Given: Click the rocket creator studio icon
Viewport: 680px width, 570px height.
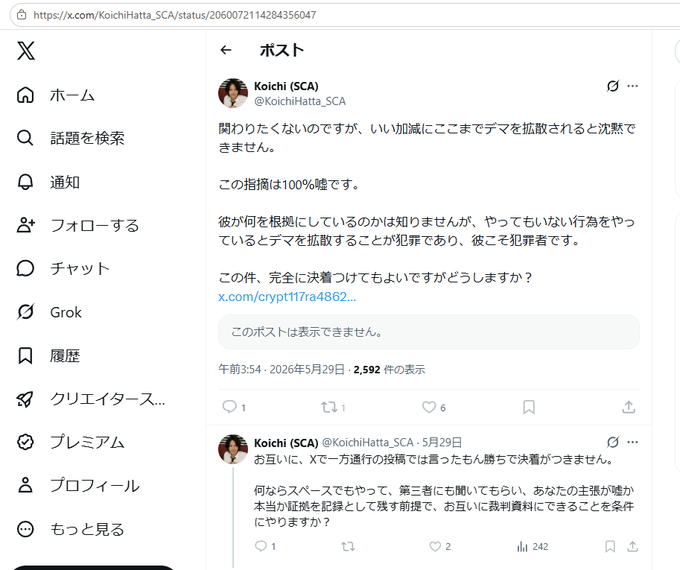Looking at the screenshot, I should 25,399.
